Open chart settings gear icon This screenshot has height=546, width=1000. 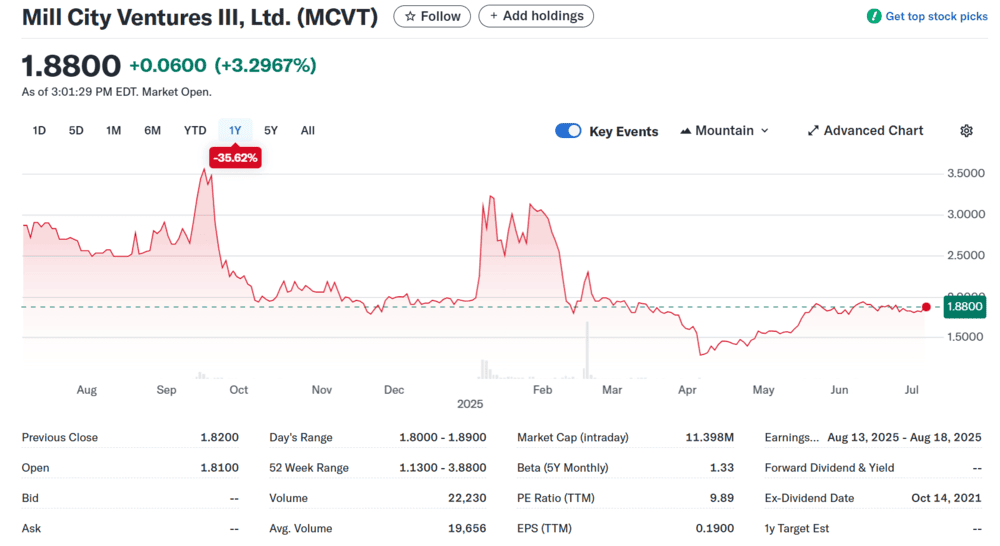click(x=966, y=131)
